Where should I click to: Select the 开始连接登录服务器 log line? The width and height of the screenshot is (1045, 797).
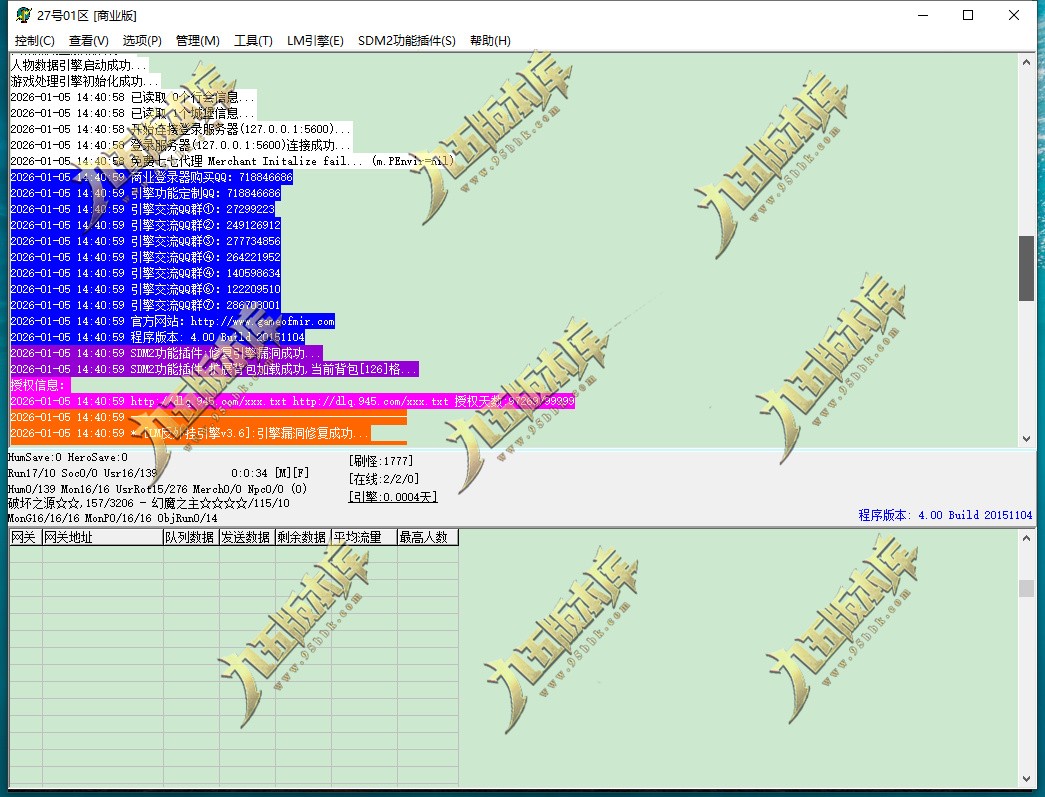(x=181, y=129)
